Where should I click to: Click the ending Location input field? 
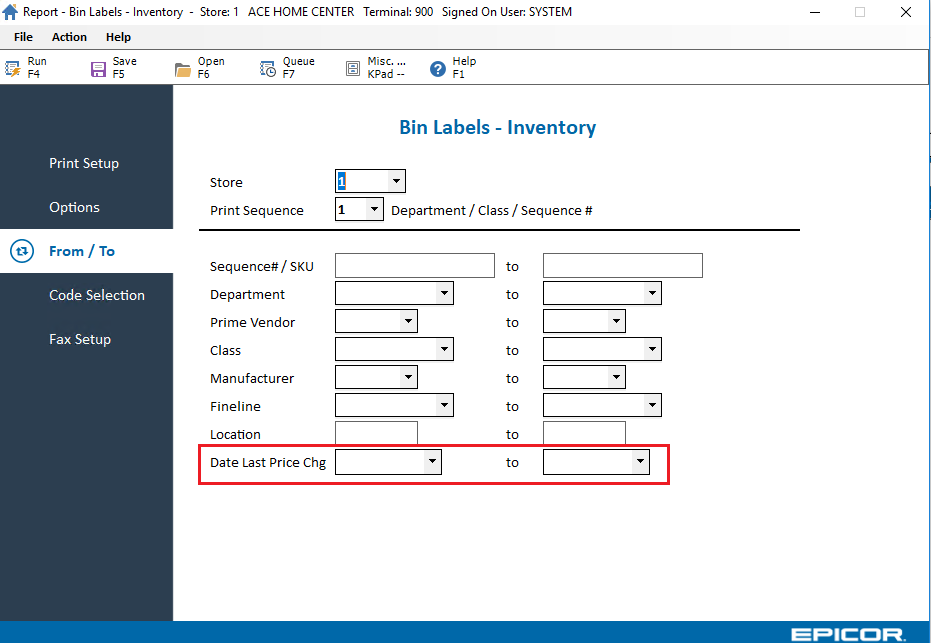(584, 433)
